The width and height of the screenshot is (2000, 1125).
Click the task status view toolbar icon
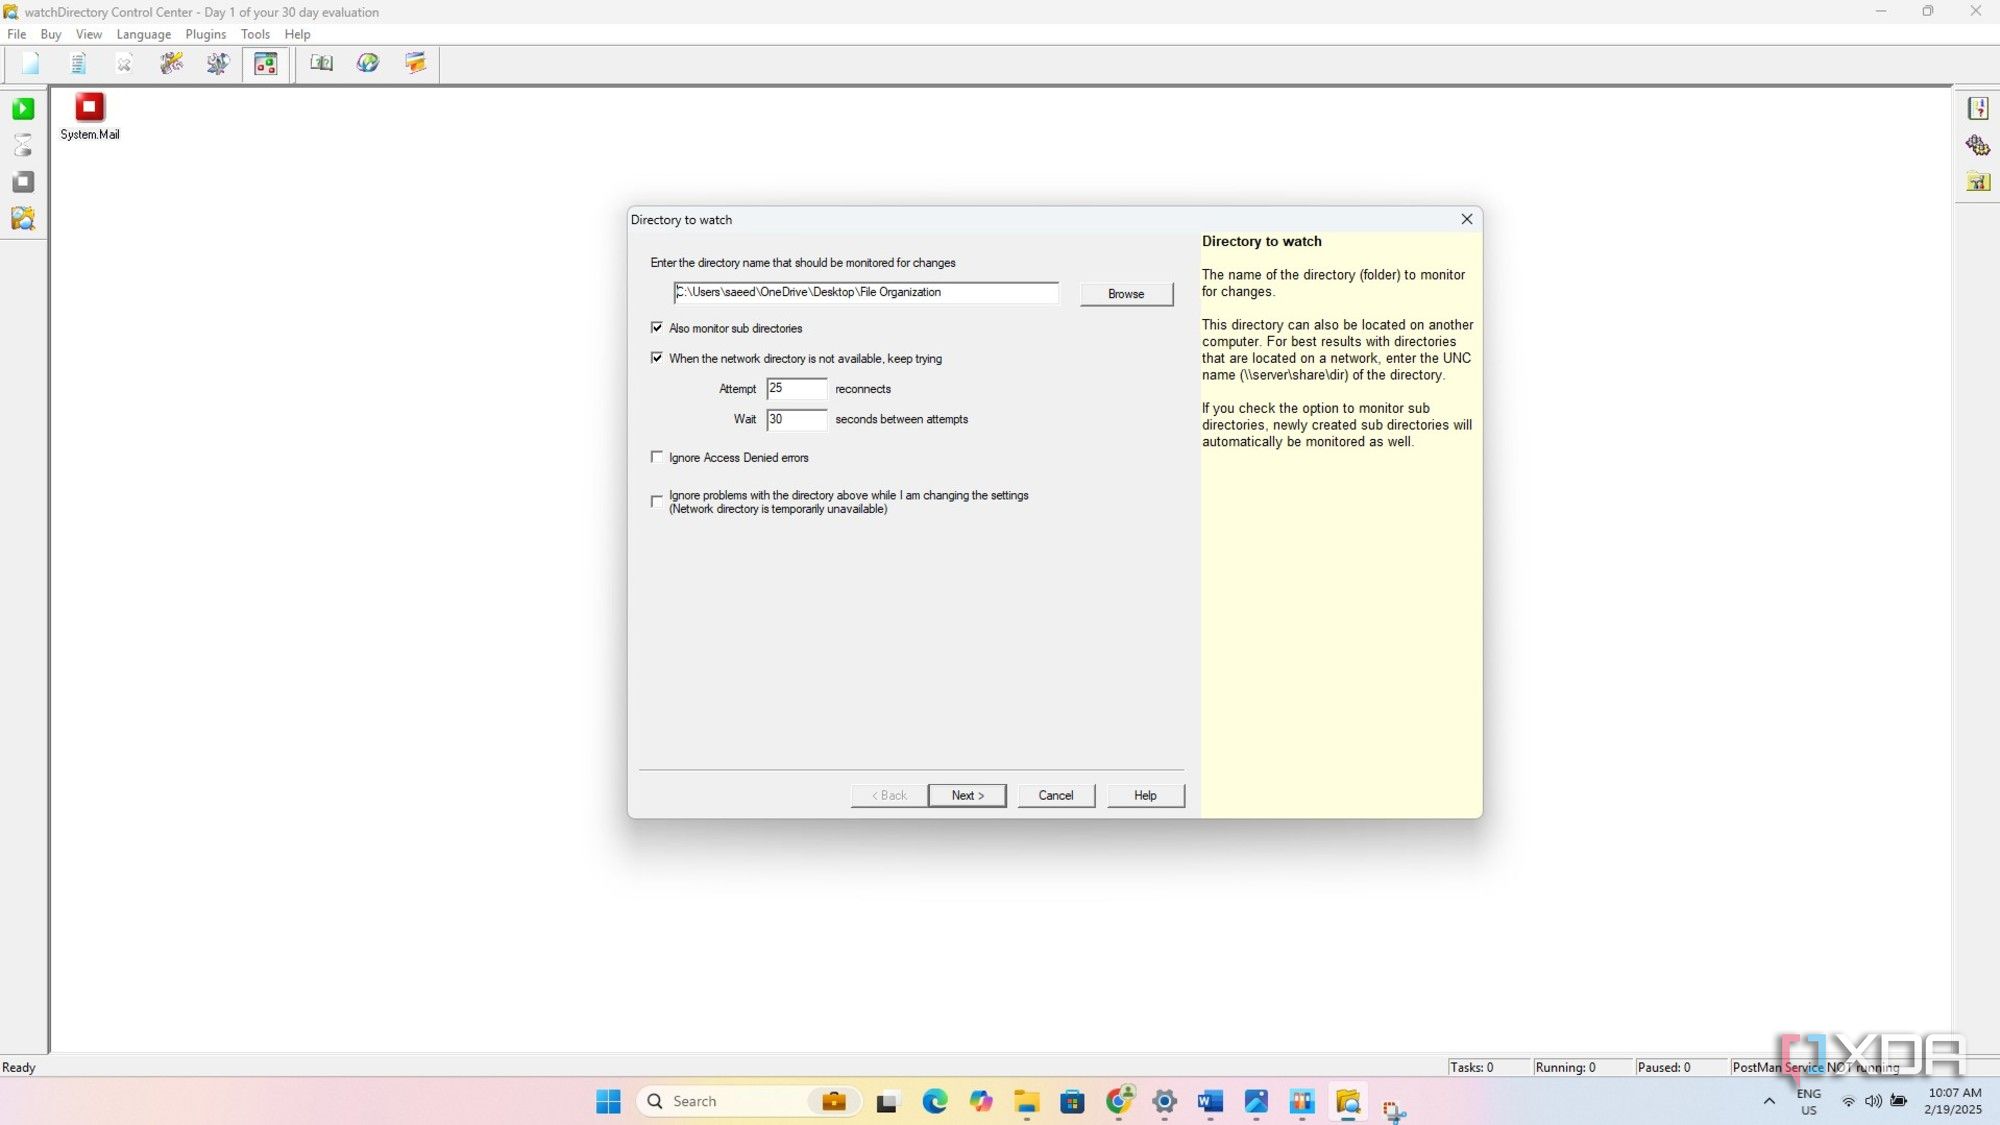266,64
